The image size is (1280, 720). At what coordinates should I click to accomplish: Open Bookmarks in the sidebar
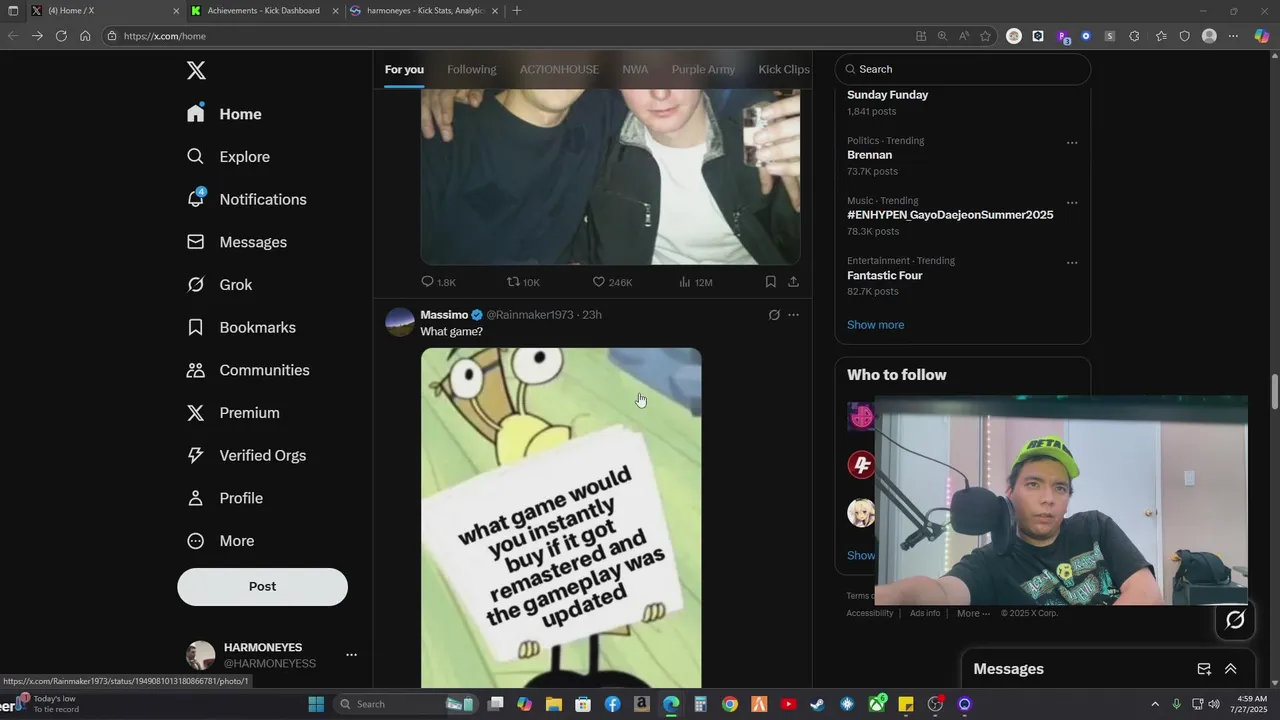(x=242, y=327)
